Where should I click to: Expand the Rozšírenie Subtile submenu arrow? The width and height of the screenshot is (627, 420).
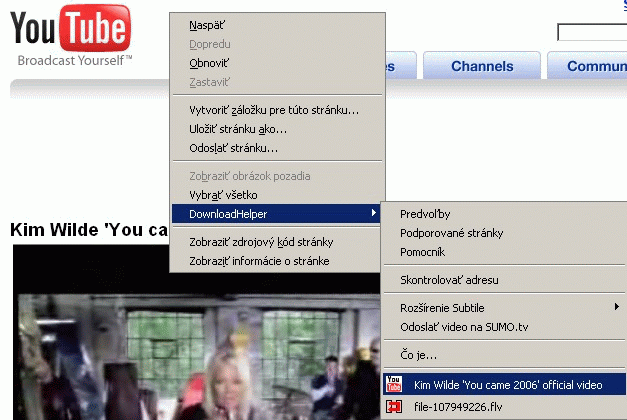(x=617, y=307)
